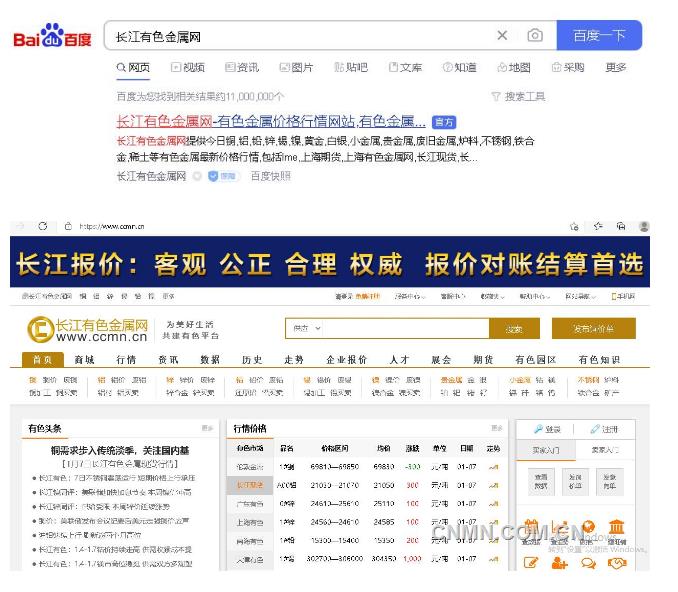Viewport: 678px width, 592px height.
Task: Open the 商城 navigation item
Action: tap(84, 360)
